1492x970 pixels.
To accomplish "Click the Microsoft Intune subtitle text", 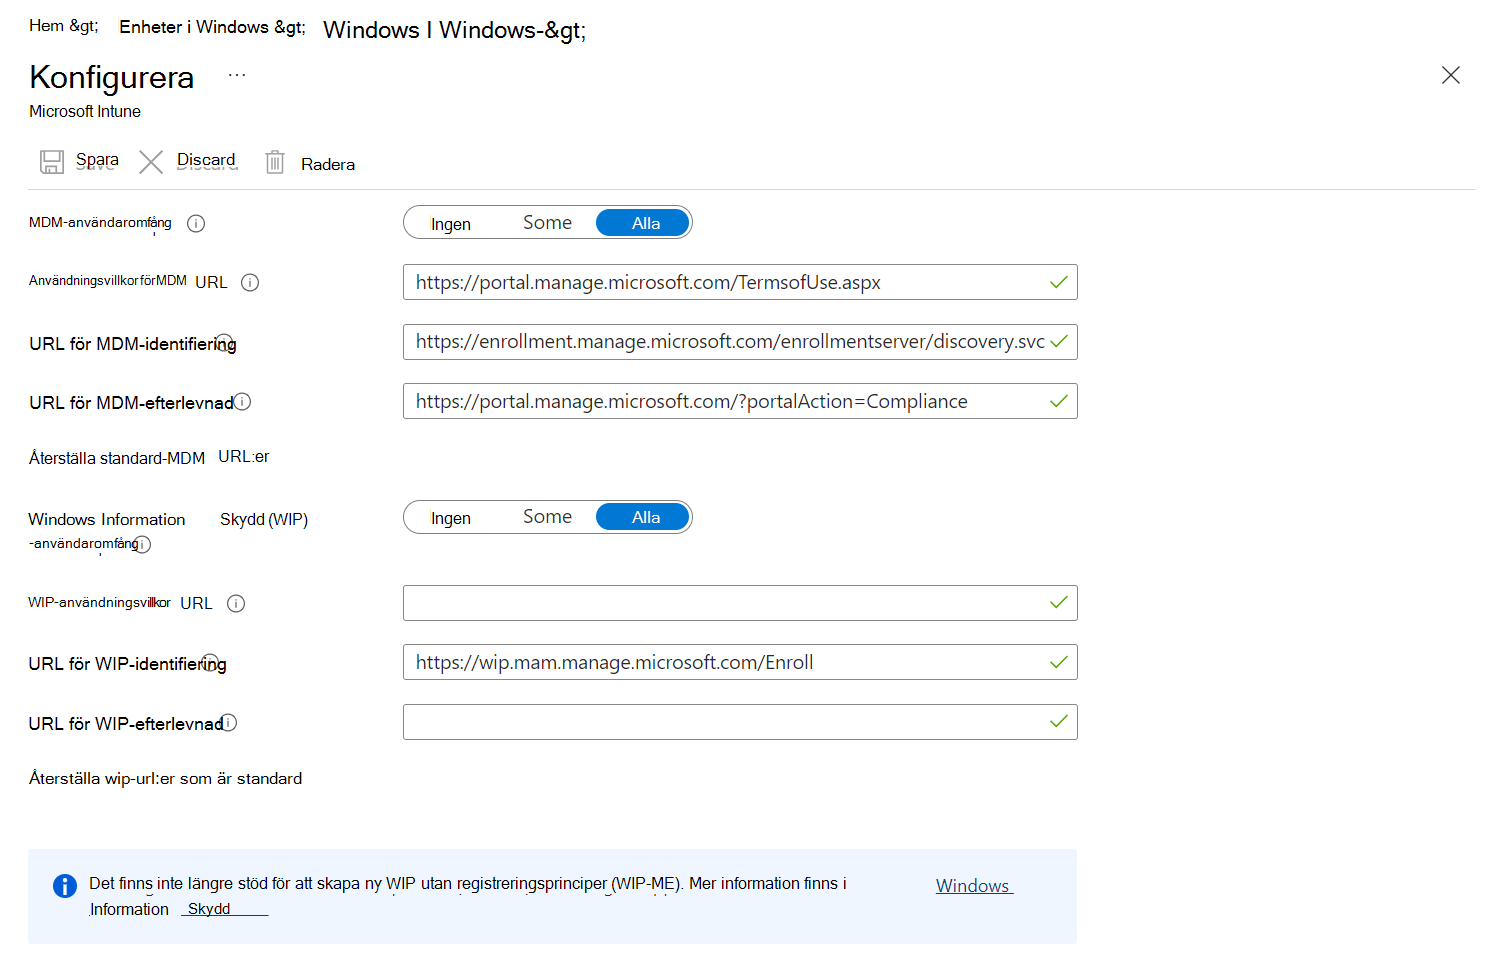I will point(85,112).
